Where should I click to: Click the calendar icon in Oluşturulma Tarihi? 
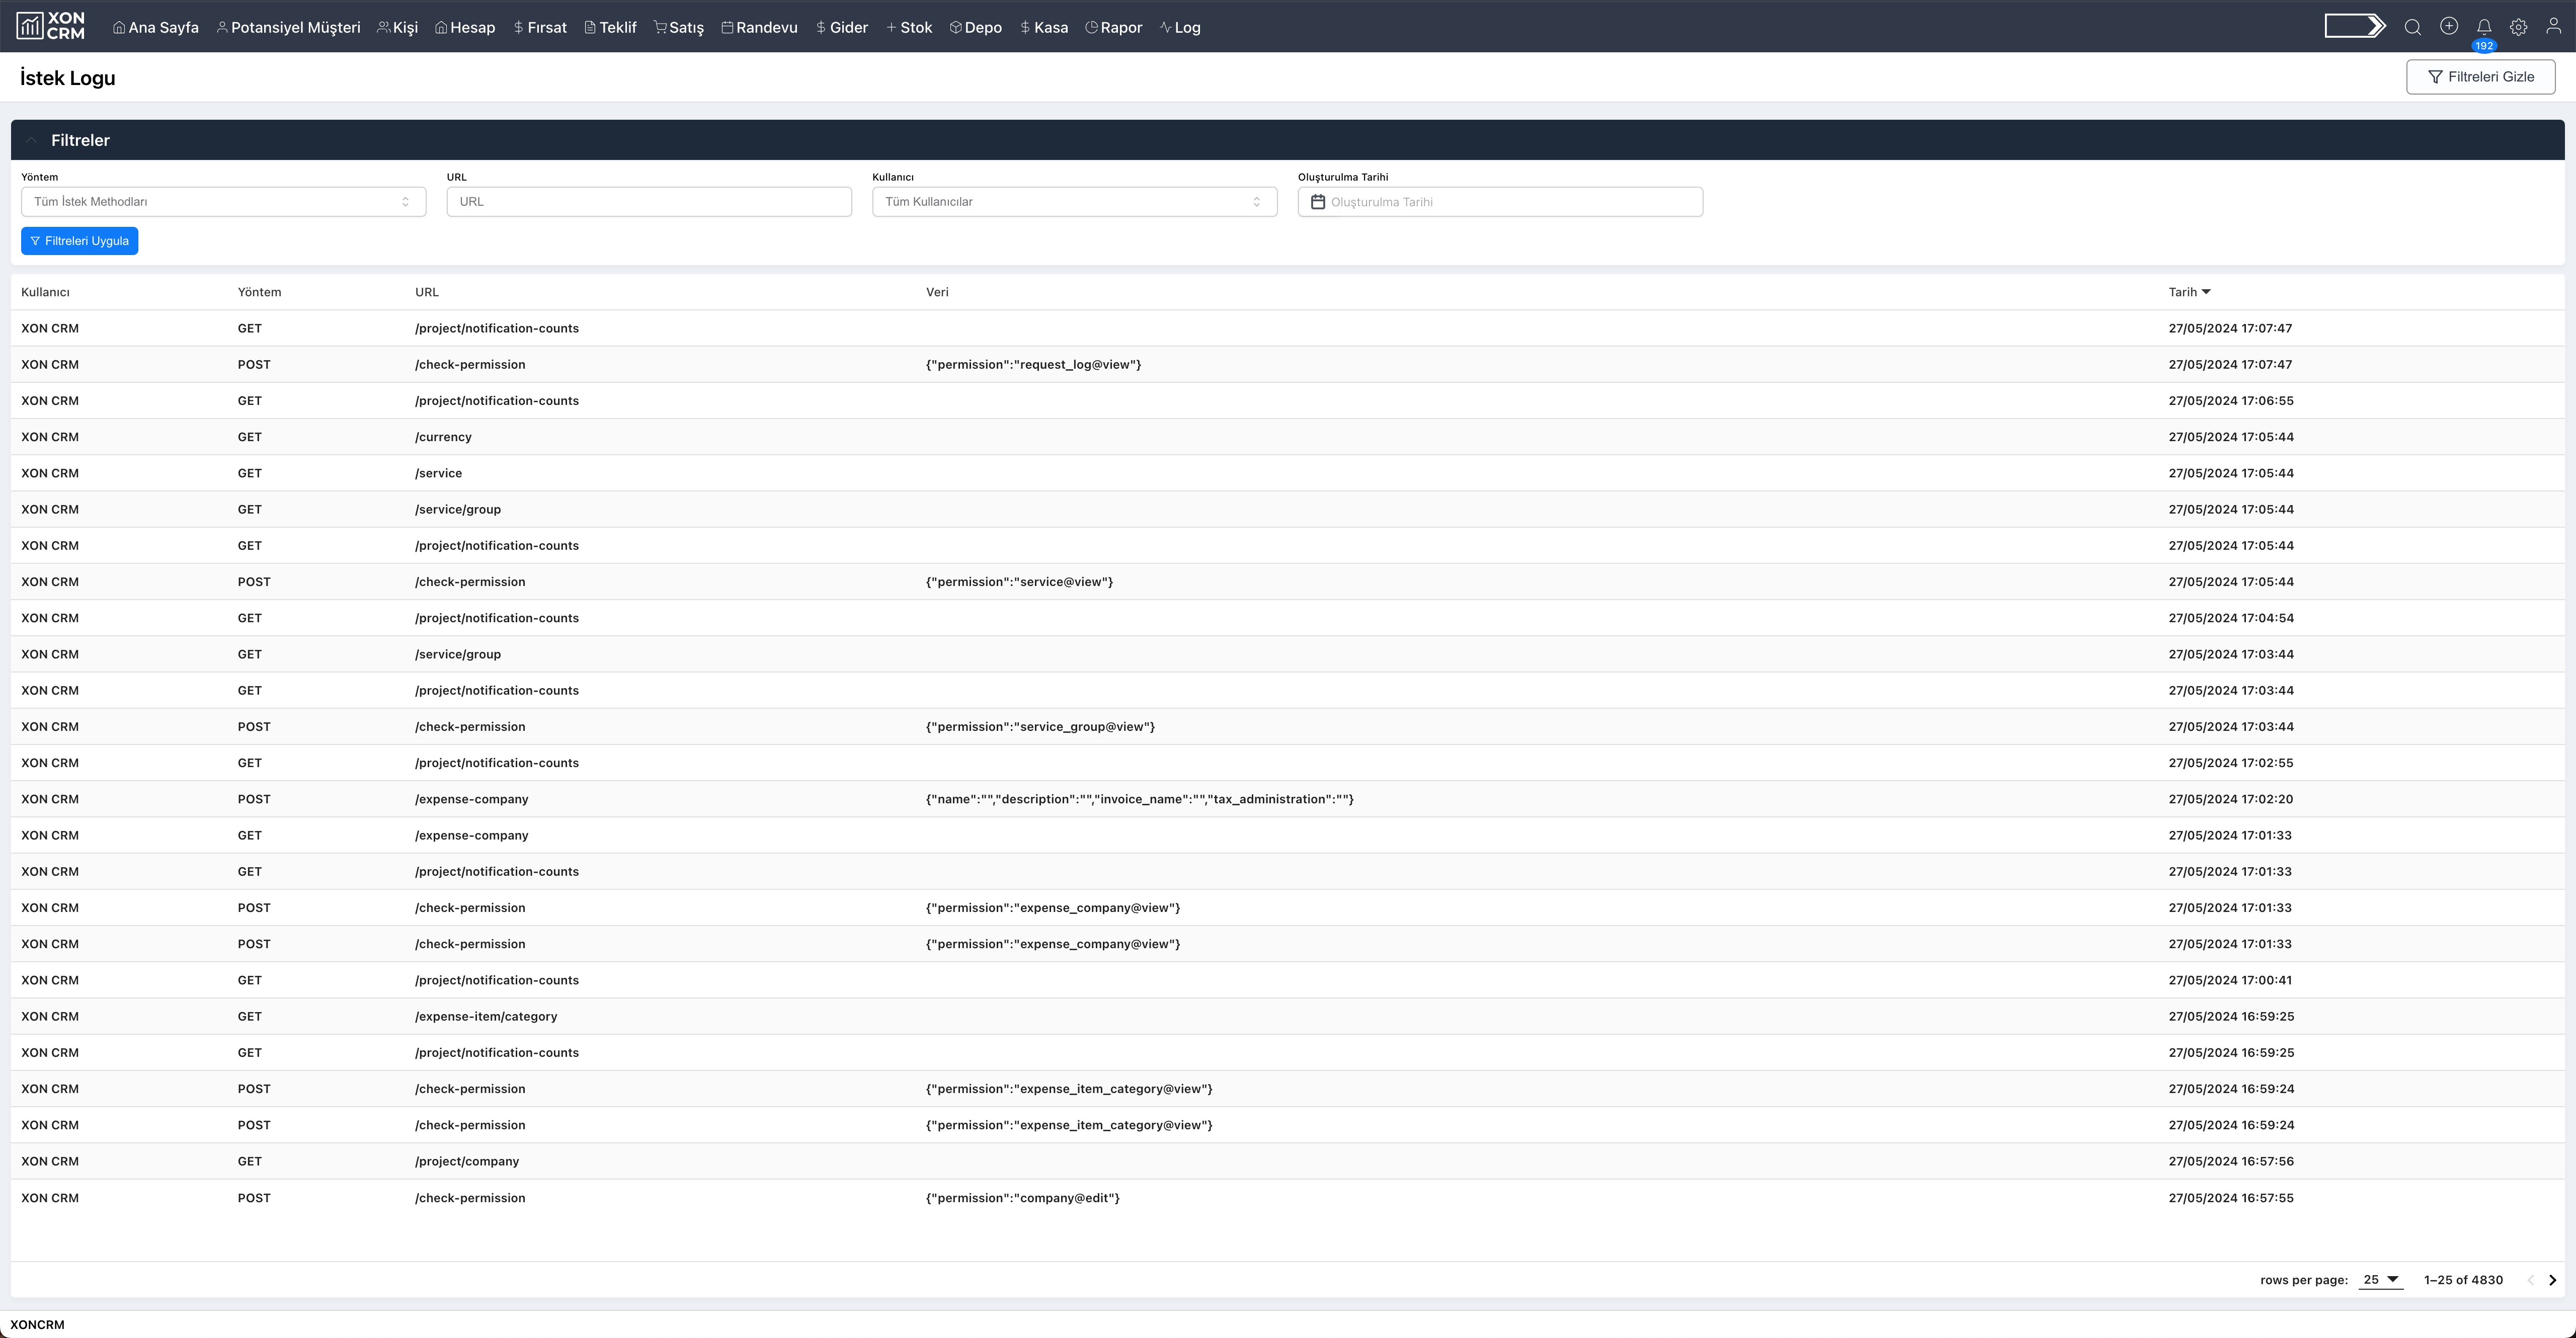[x=1318, y=202]
